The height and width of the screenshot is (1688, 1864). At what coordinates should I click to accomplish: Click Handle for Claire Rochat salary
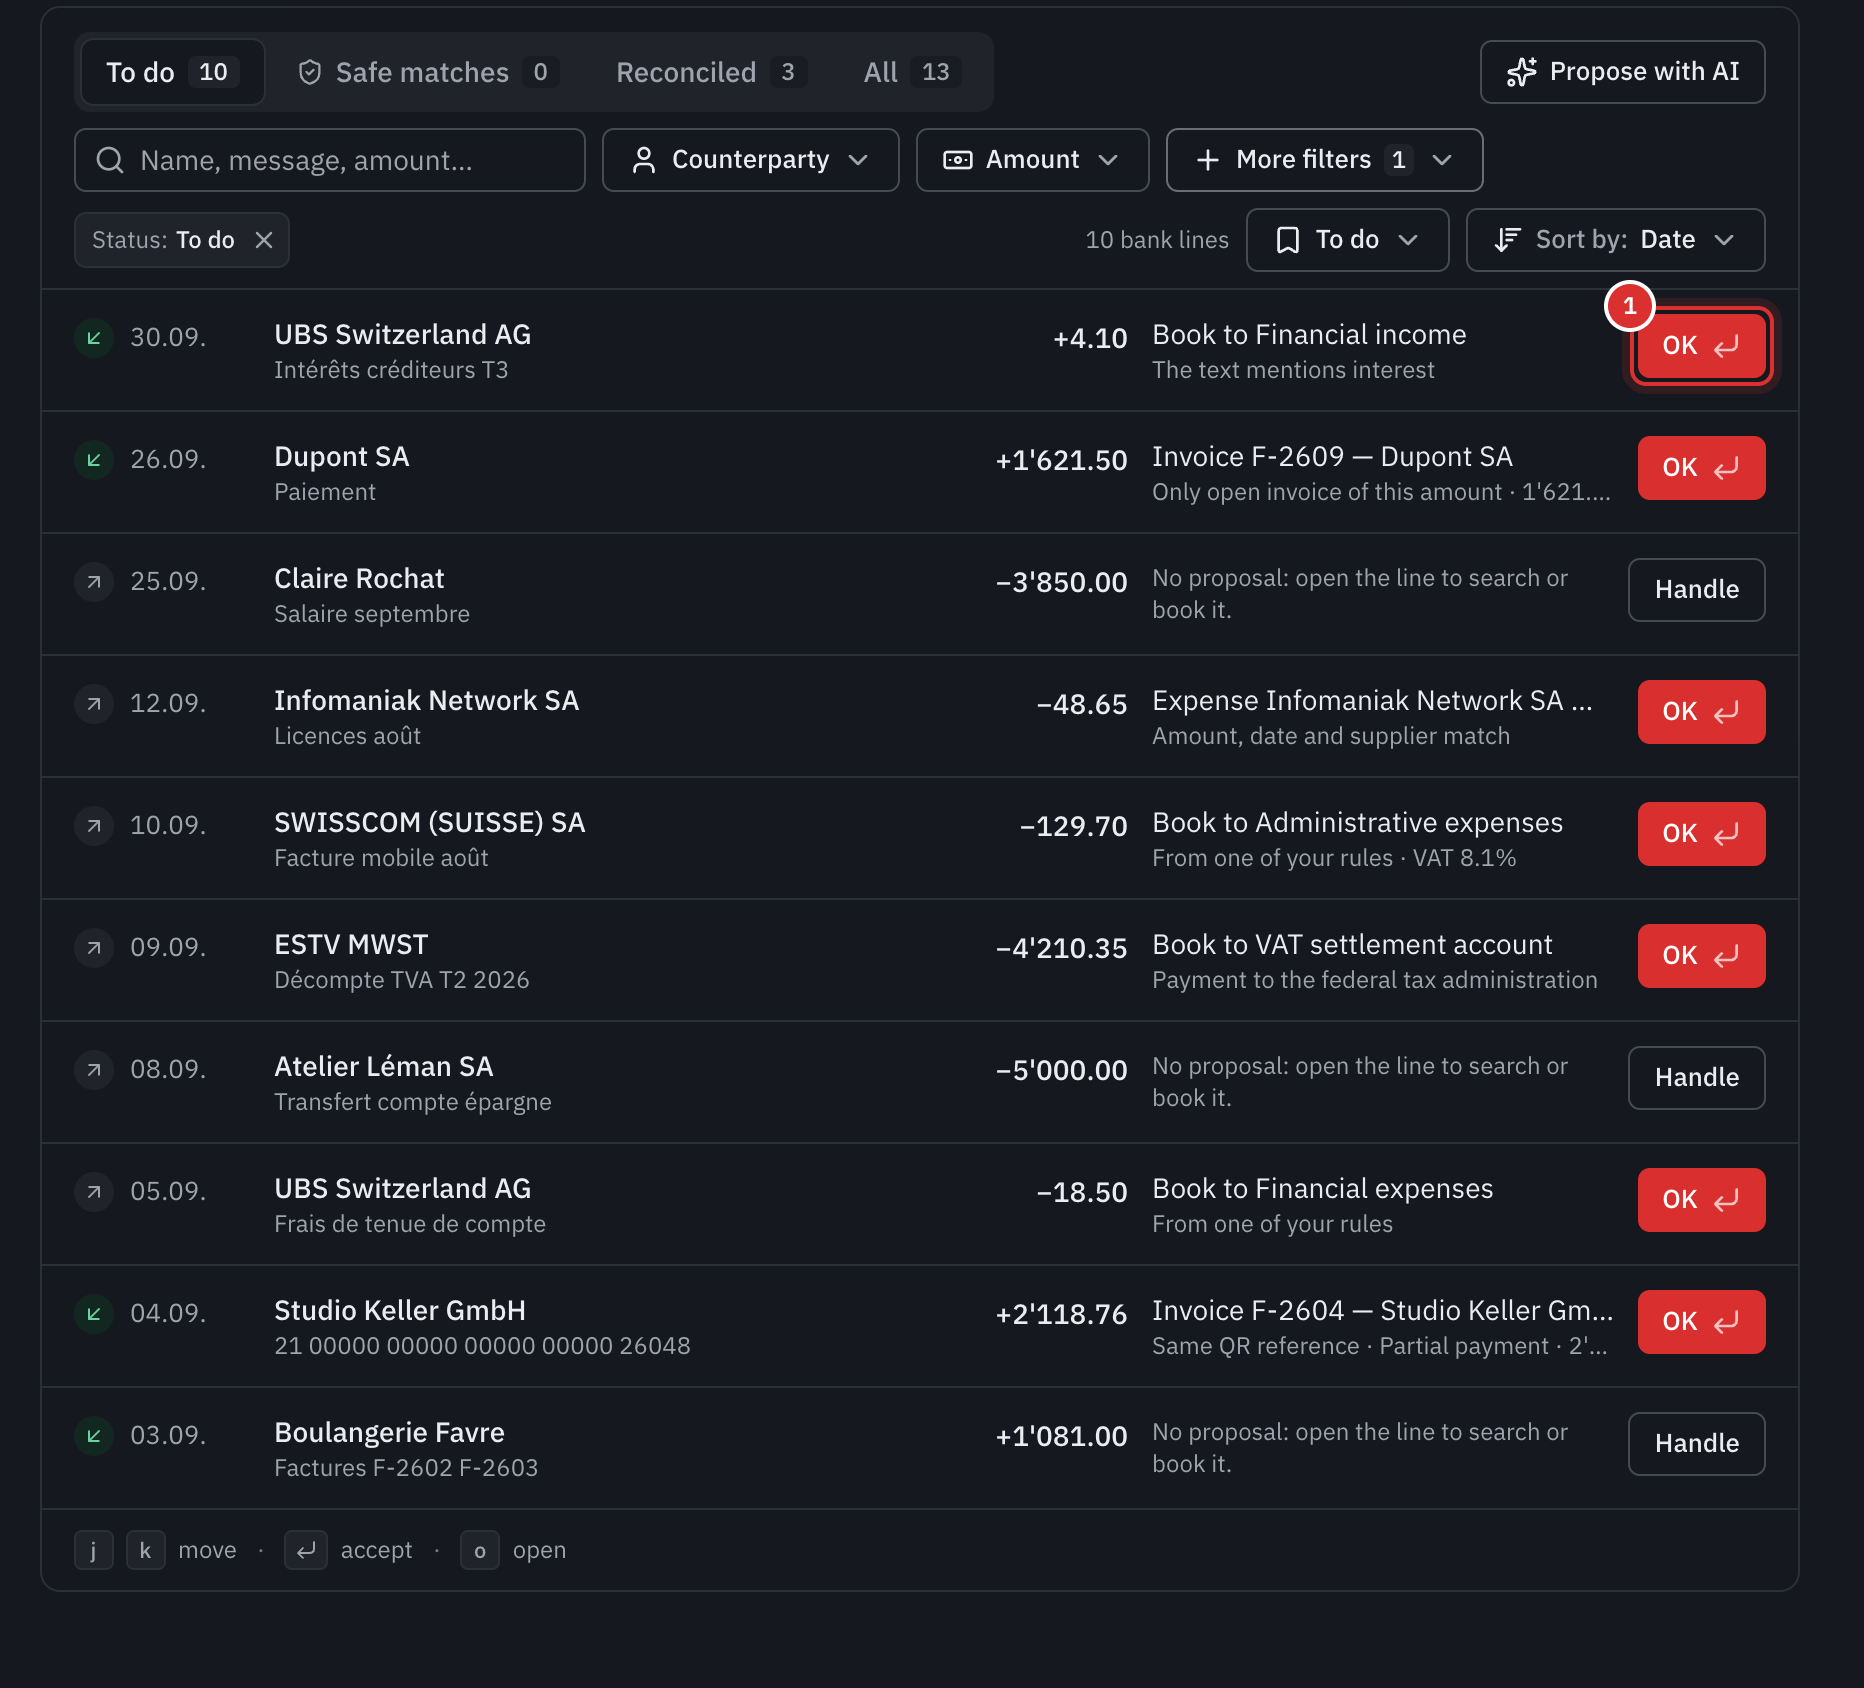point(1696,590)
